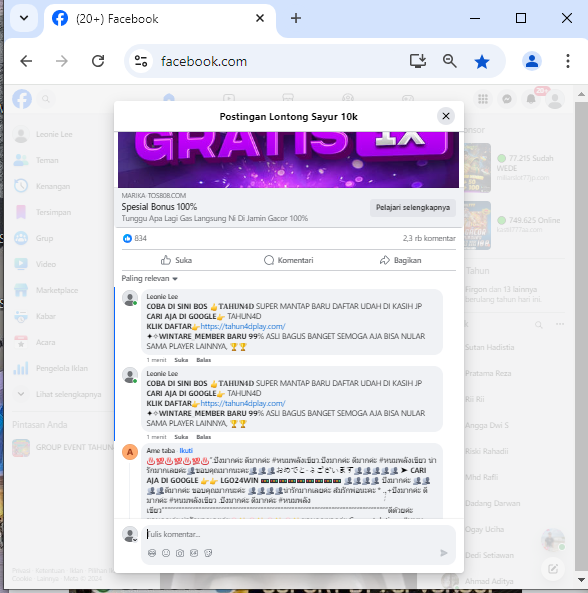This screenshot has width=588, height=593.
Task: Open Tersimpan in left sidebar
Action: point(61,212)
